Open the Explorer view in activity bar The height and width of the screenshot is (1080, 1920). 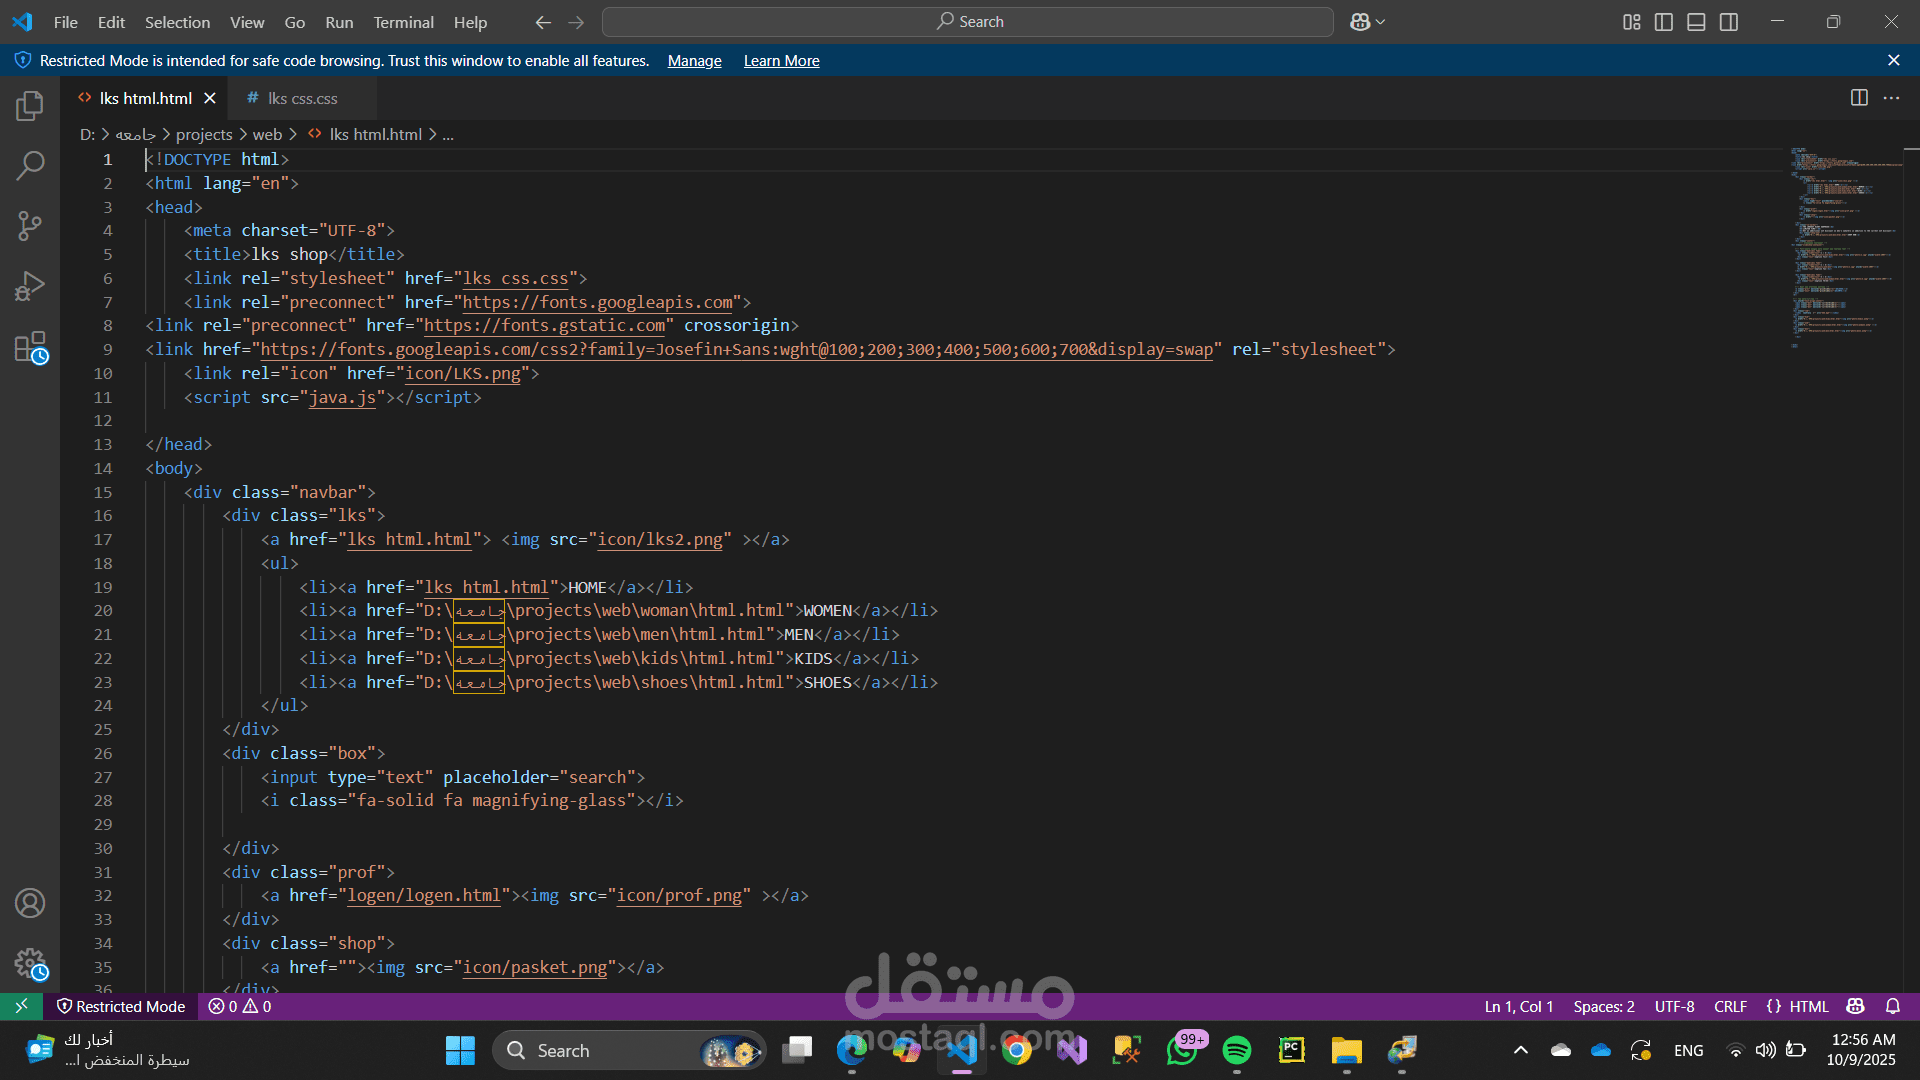(x=30, y=106)
